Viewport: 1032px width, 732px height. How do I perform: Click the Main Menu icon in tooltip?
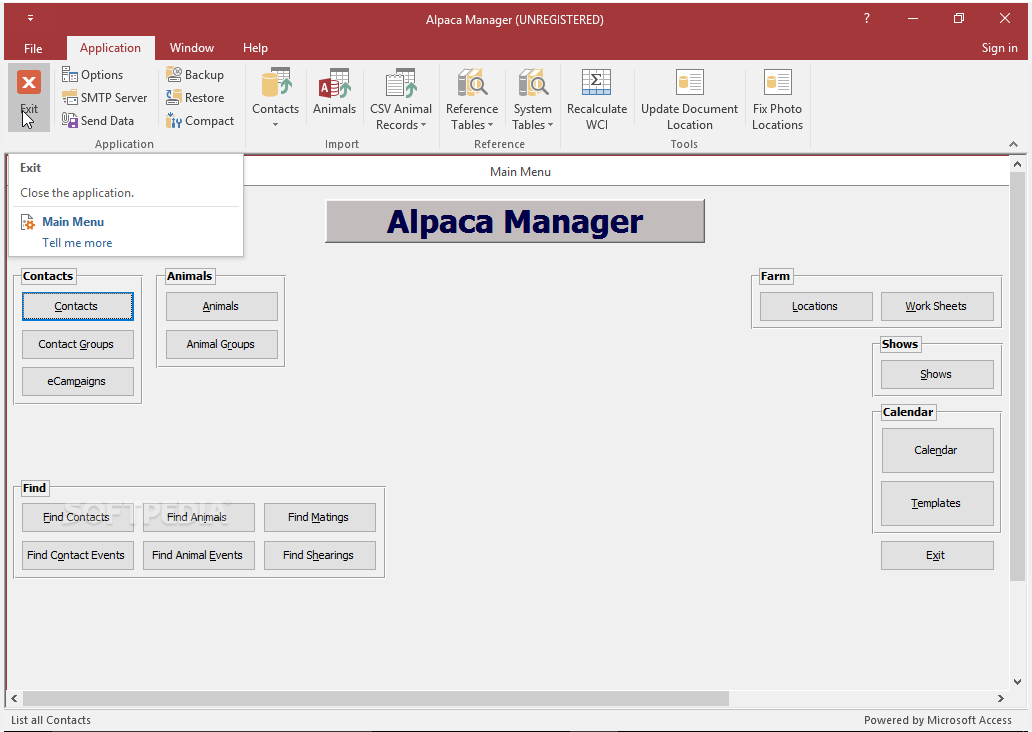[x=28, y=222]
